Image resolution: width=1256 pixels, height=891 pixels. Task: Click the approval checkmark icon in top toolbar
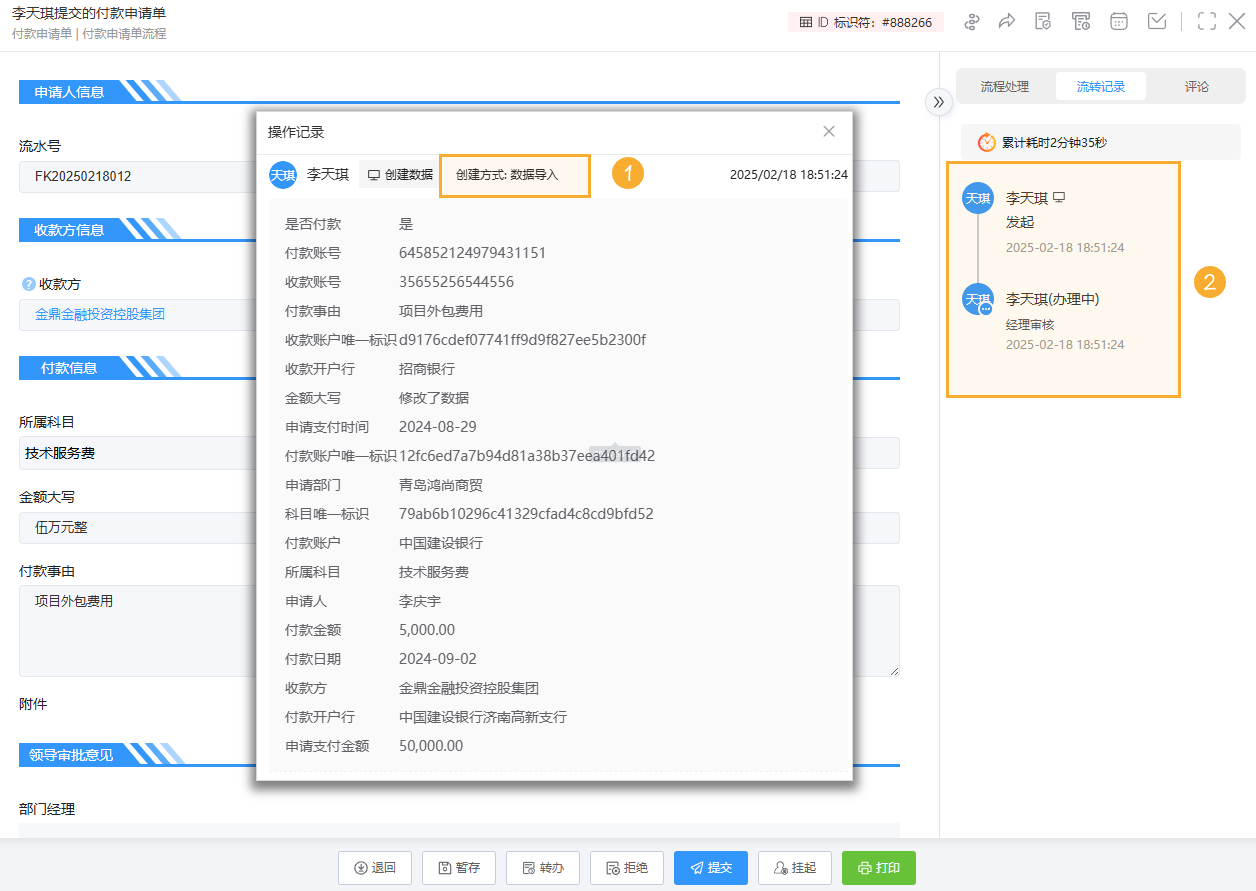pyautogui.click(x=1156, y=21)
